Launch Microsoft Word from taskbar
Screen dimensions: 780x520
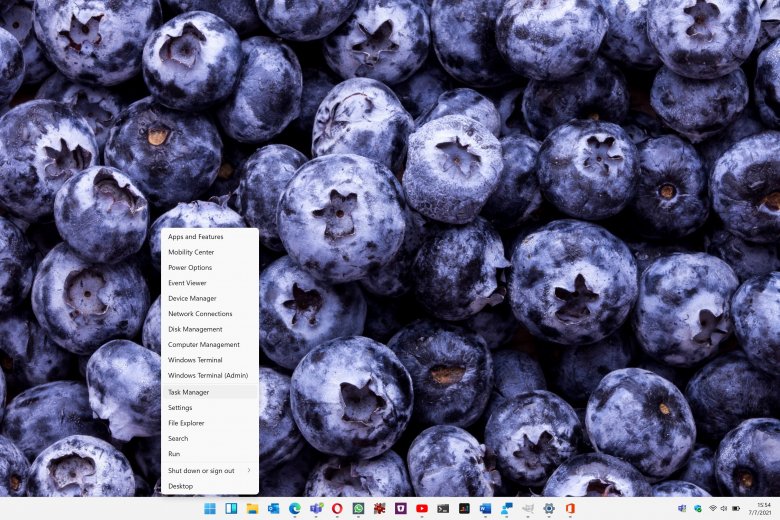(486, 509)
